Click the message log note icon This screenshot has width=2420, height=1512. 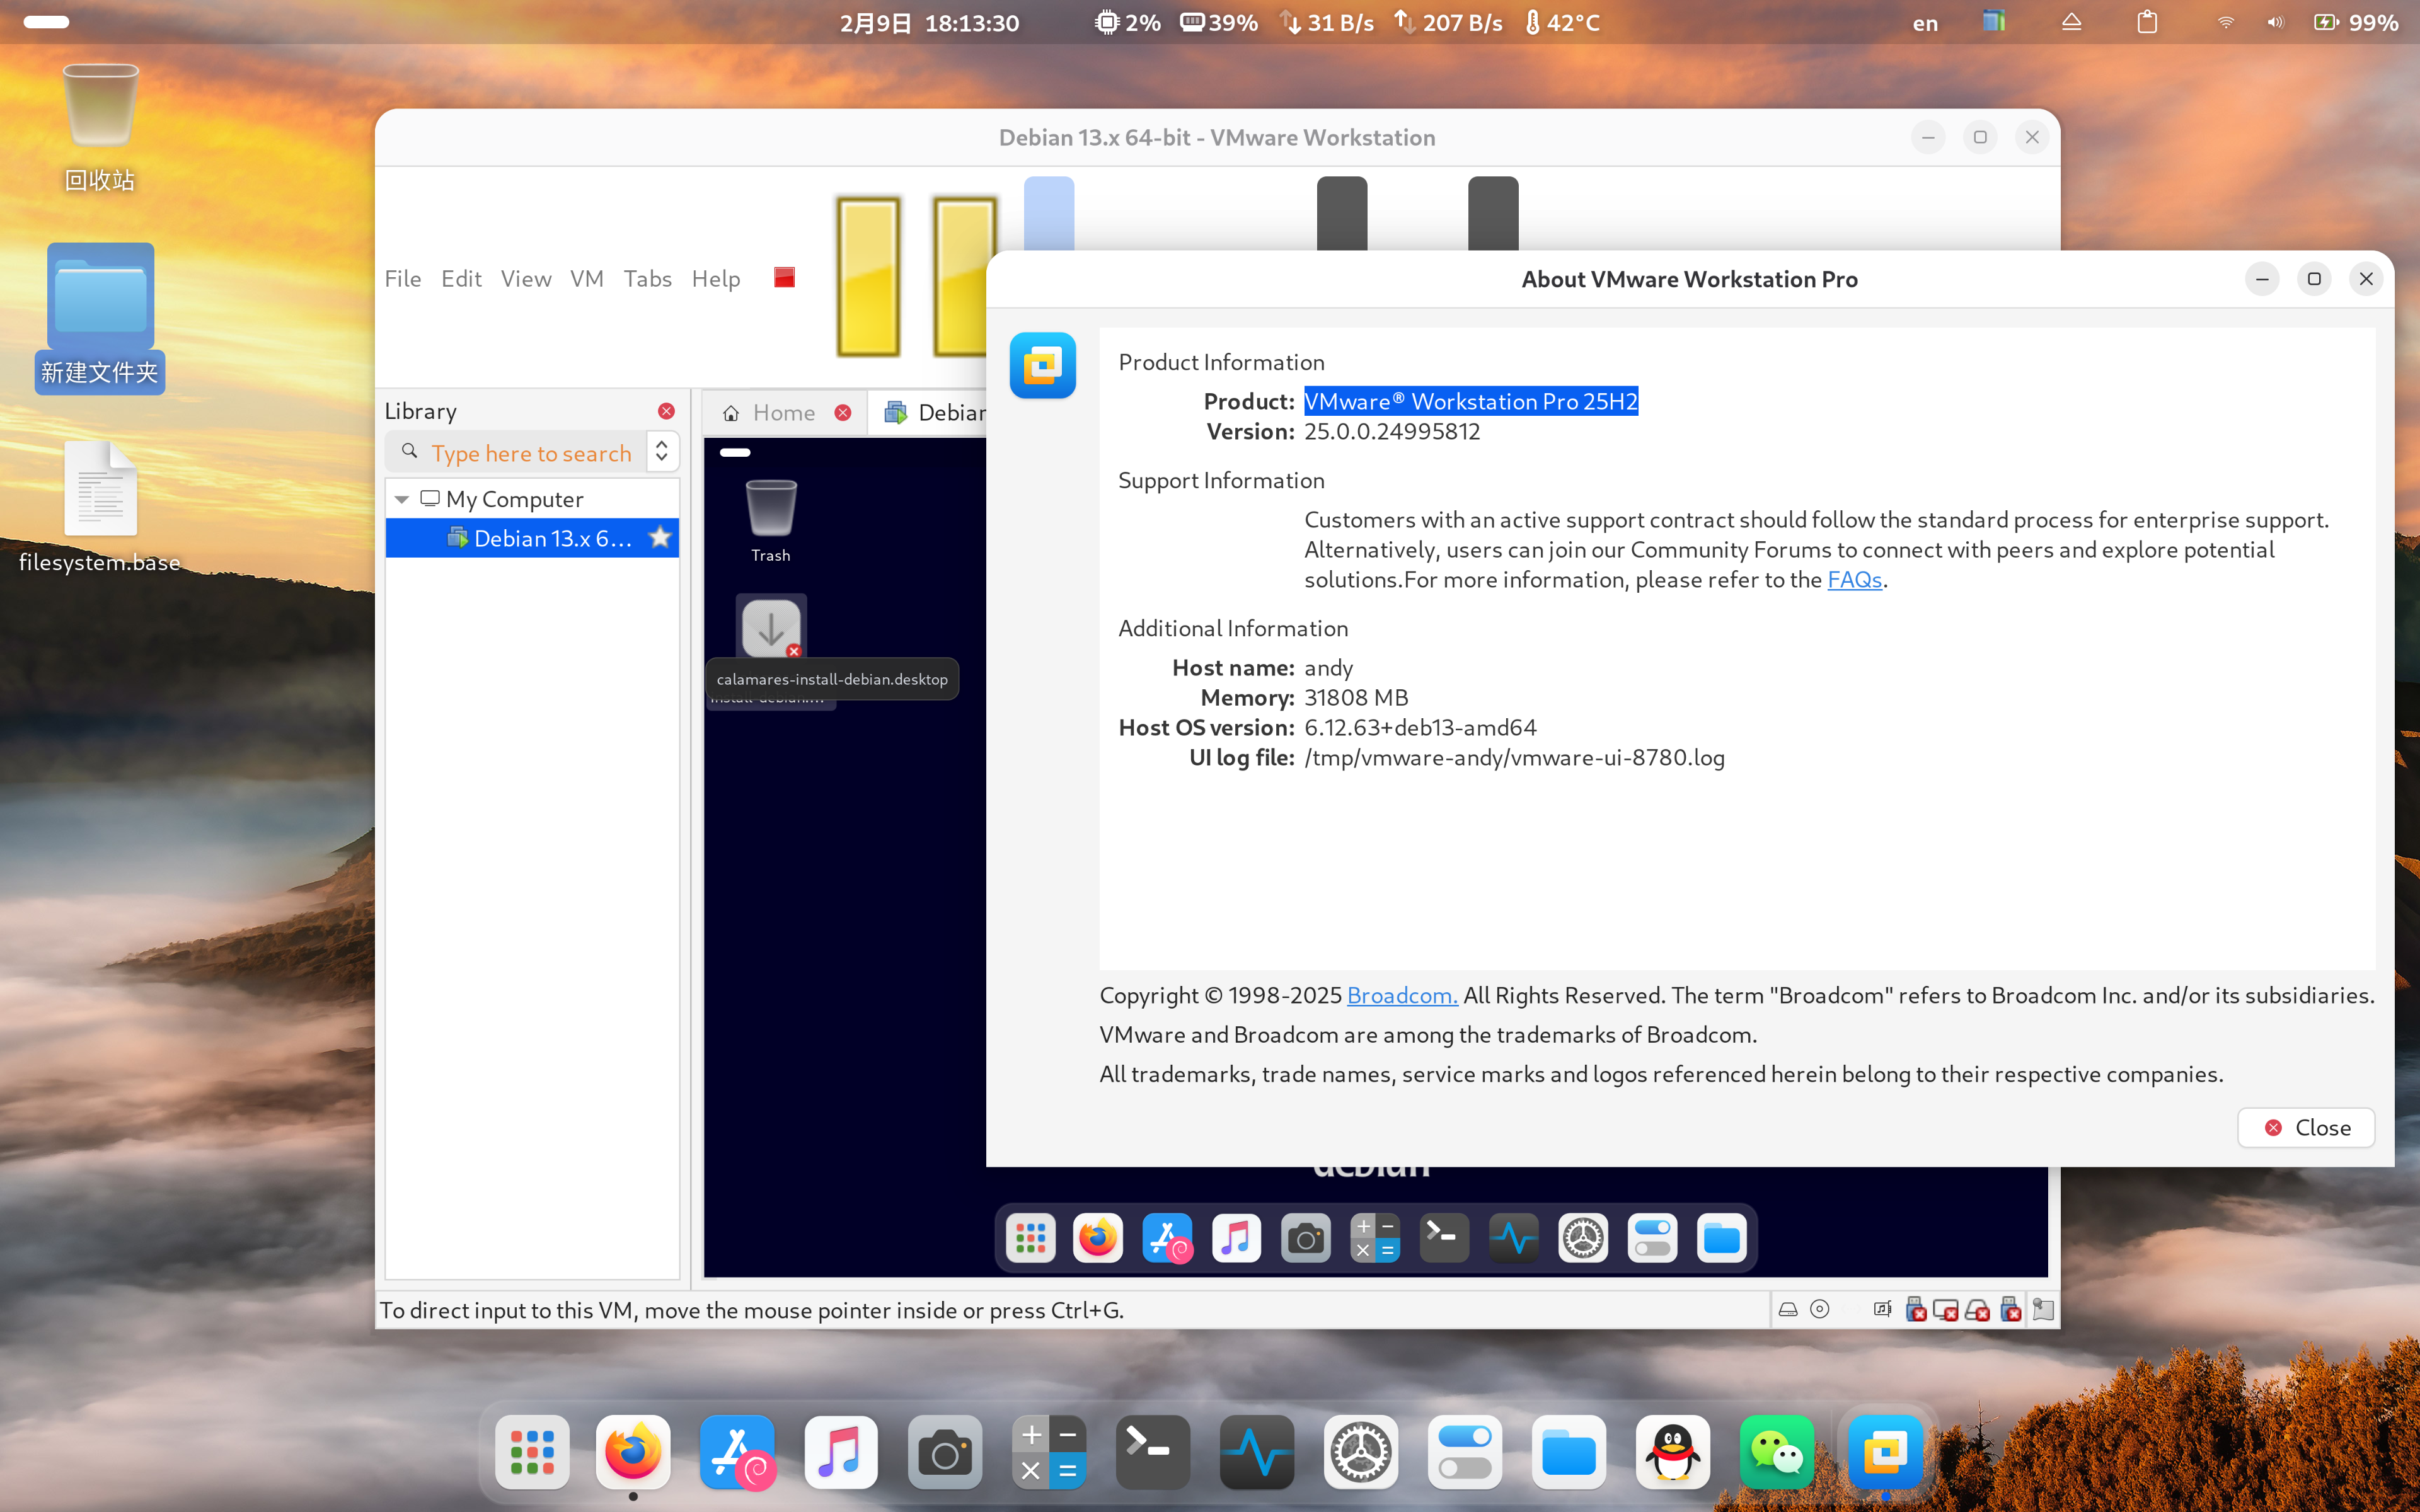click(x=2043, y=1309)
